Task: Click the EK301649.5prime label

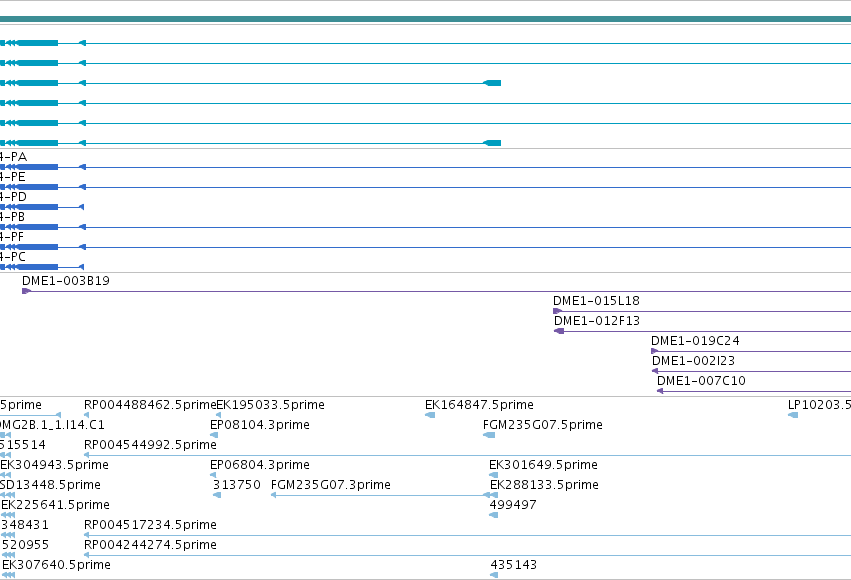Action: click(543, 465)
